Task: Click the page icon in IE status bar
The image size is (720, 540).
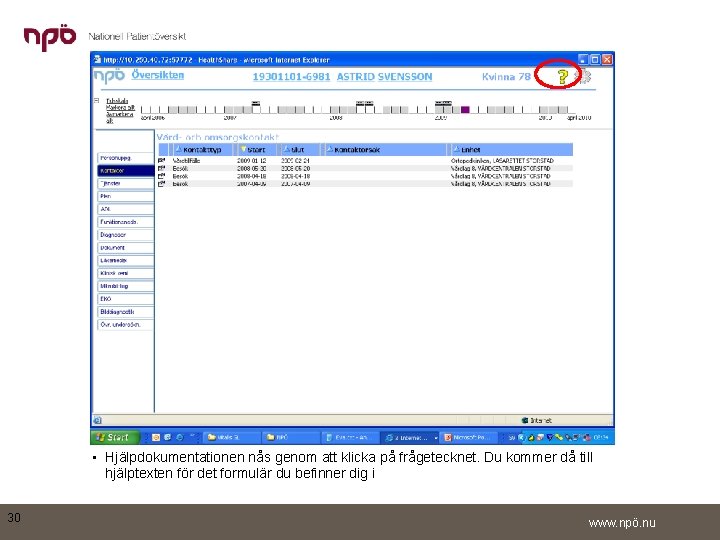Action: pos(97,420)
